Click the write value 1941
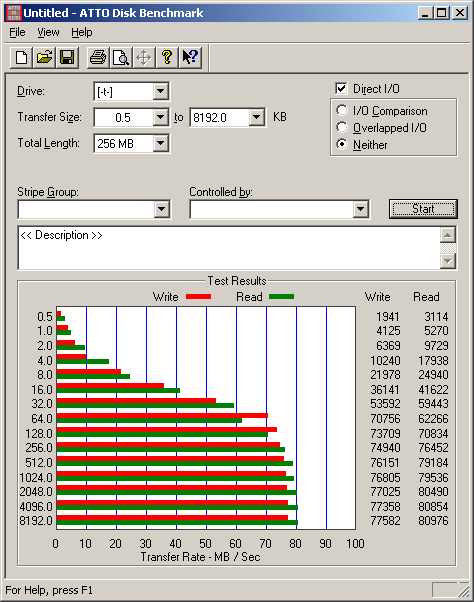The height and width of the screenshot is (602, 474). click(x=388, y=317)
